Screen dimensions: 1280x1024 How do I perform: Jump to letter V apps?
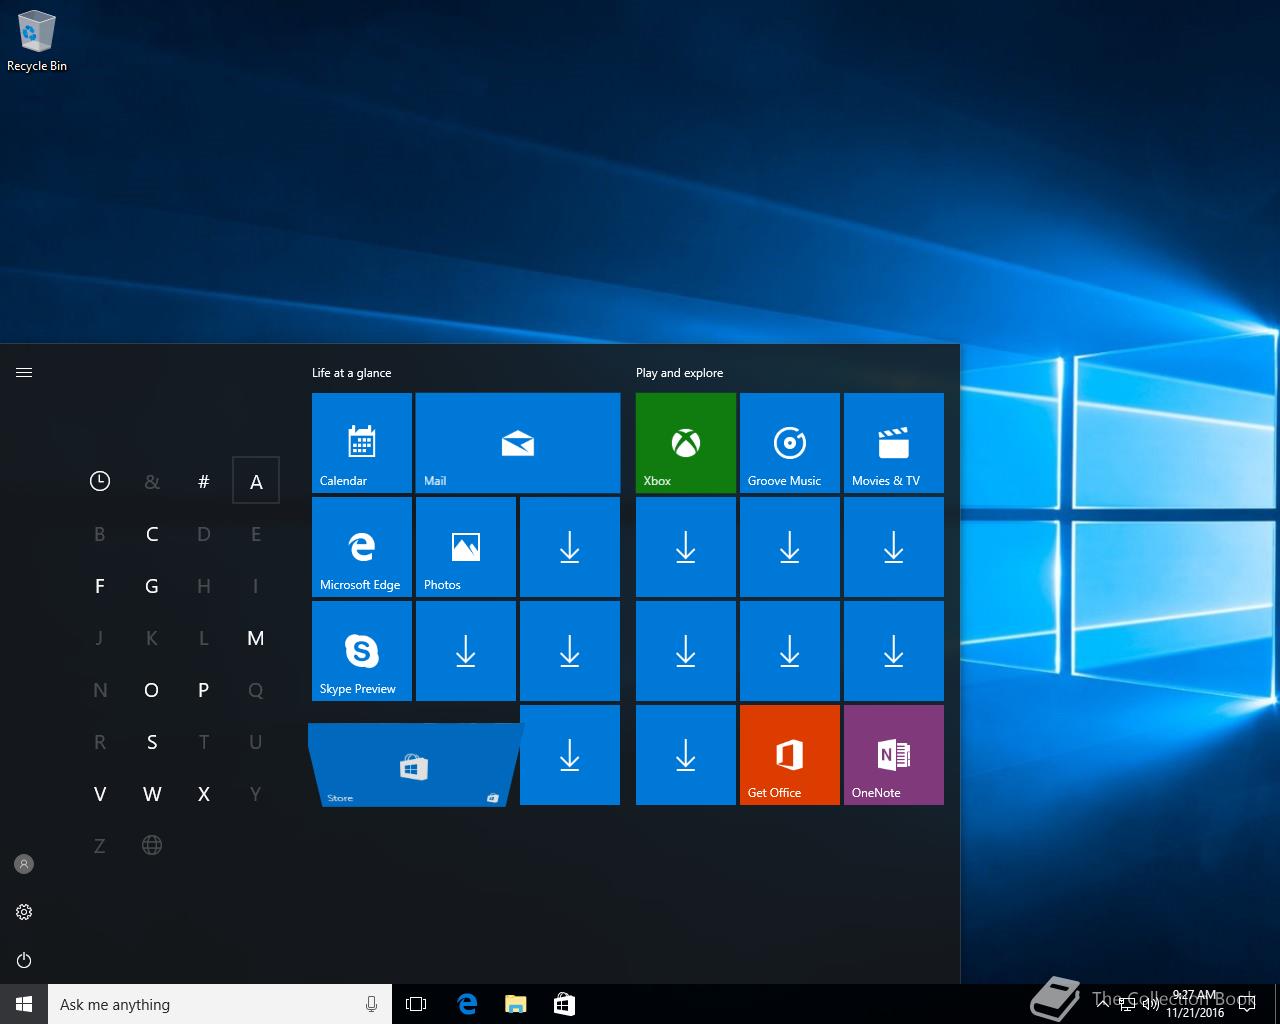pos(100,794)
